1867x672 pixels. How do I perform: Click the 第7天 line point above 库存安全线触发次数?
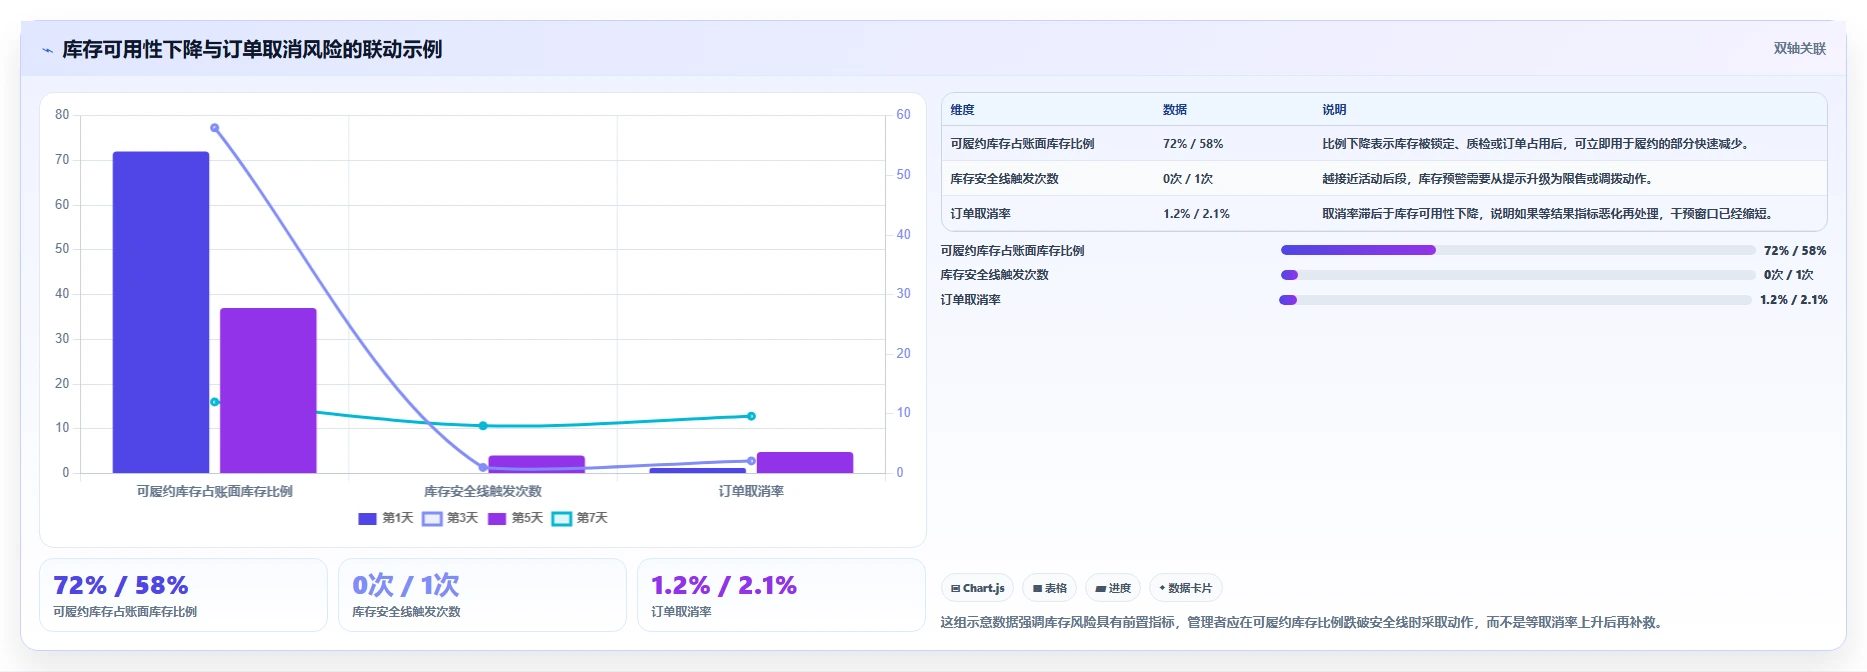point(483,426)
